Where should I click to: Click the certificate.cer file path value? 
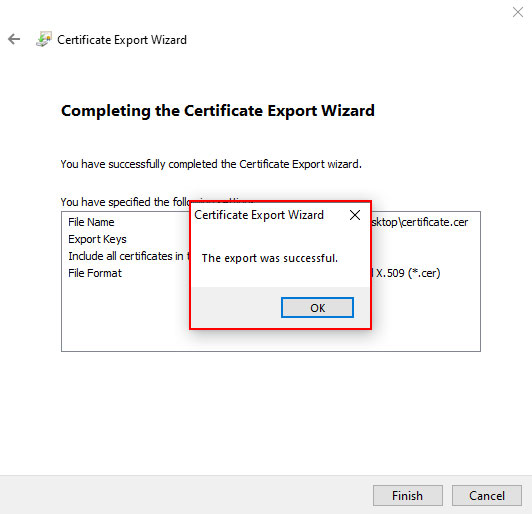pos(420,222)
